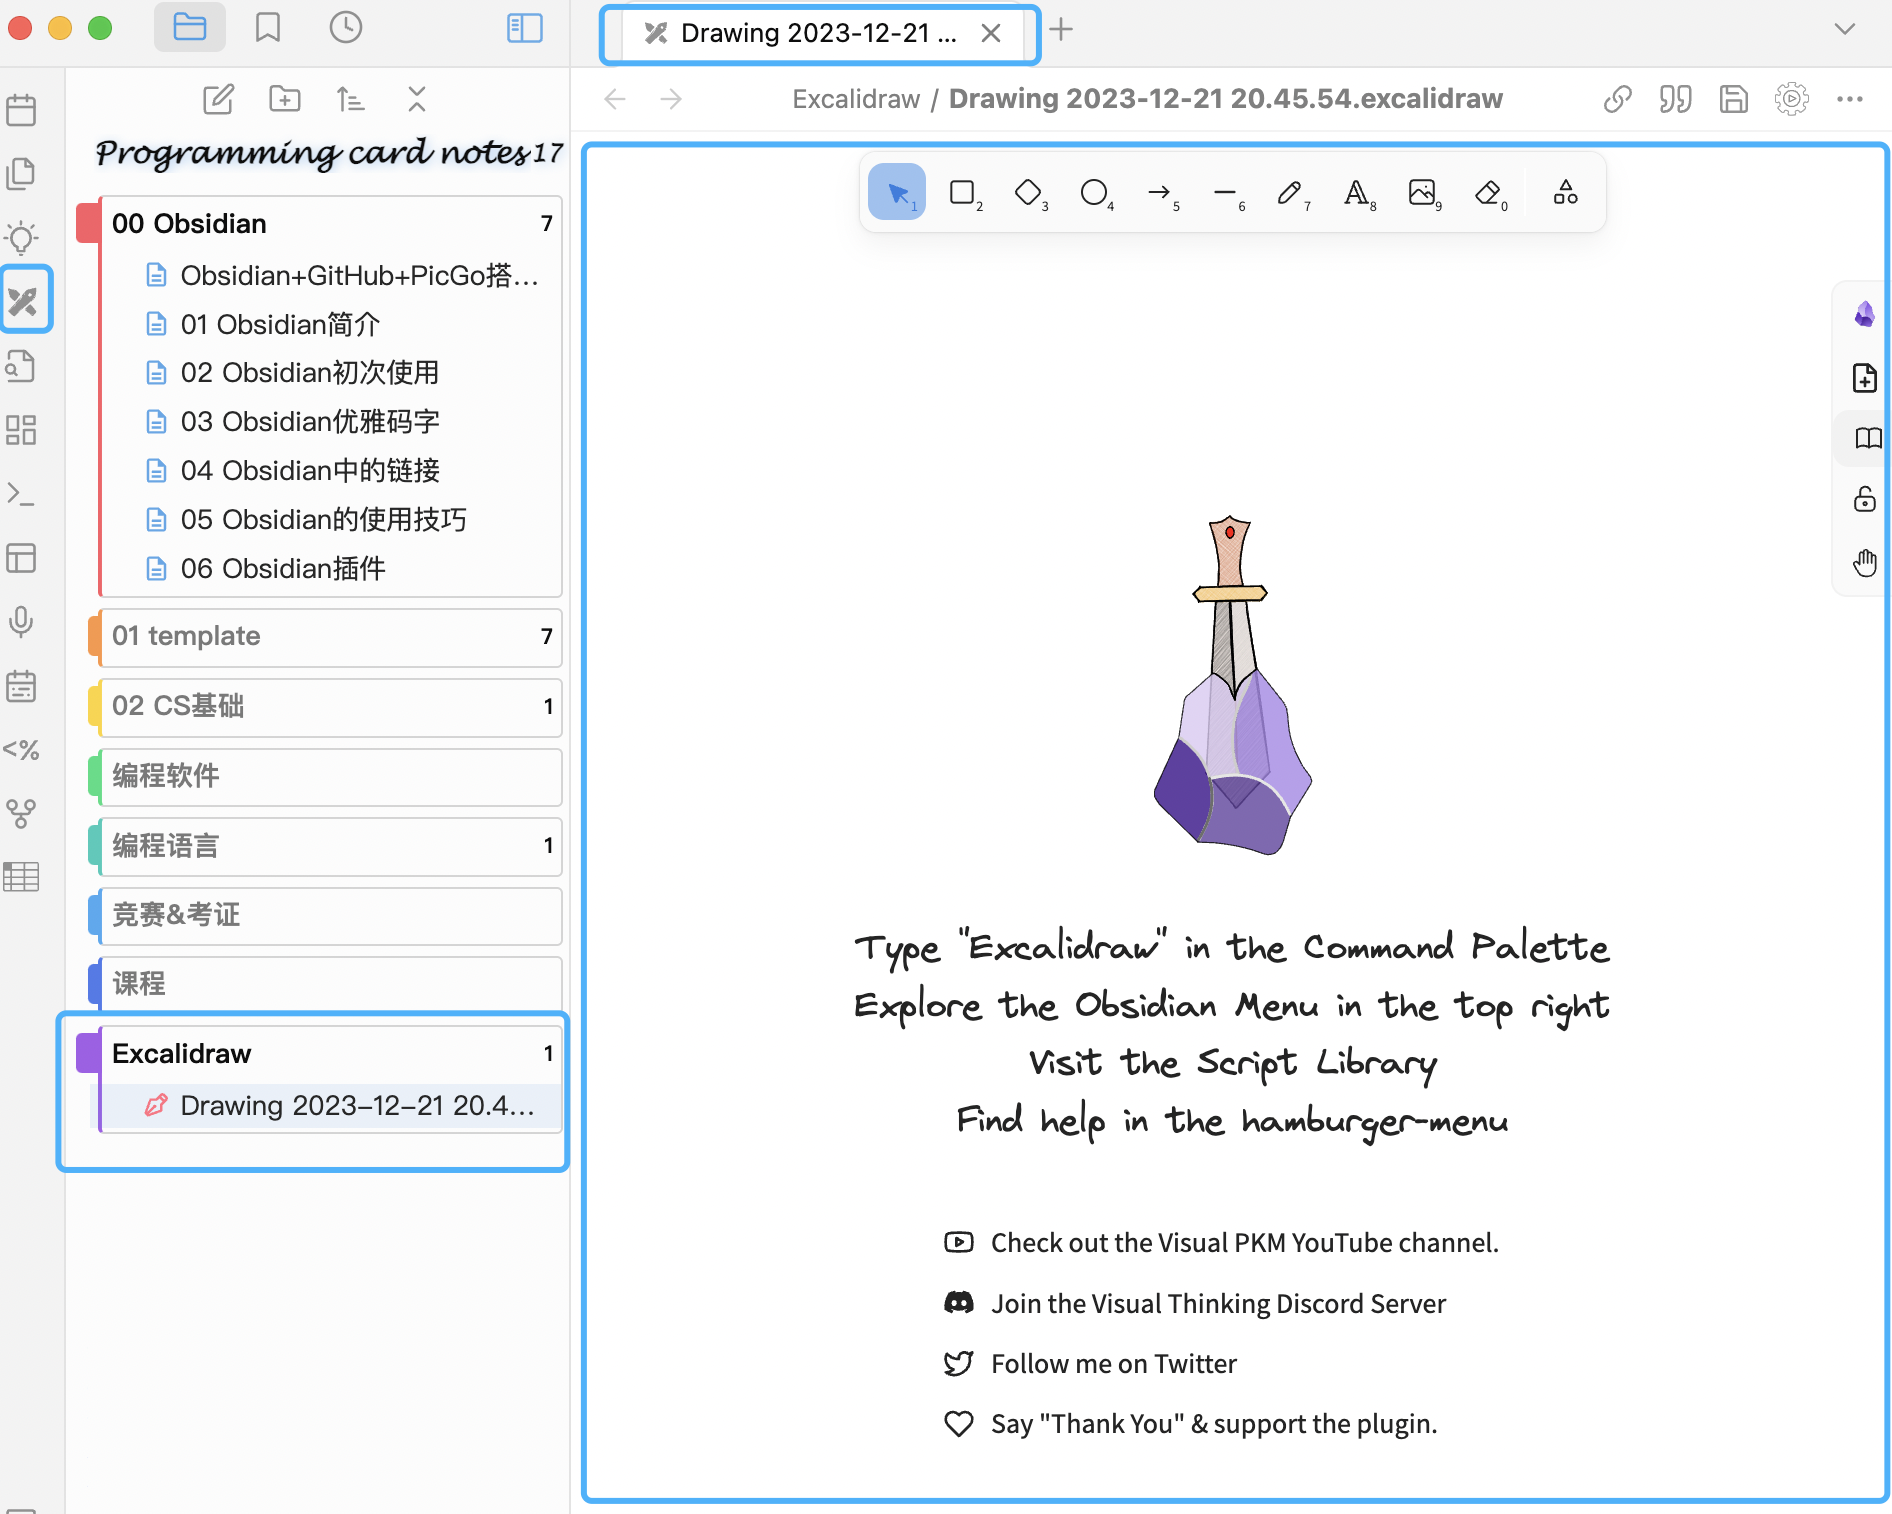Open the recent files clock tab
The height and width of the screenshot is (1514, 1892).
(346, 27)
